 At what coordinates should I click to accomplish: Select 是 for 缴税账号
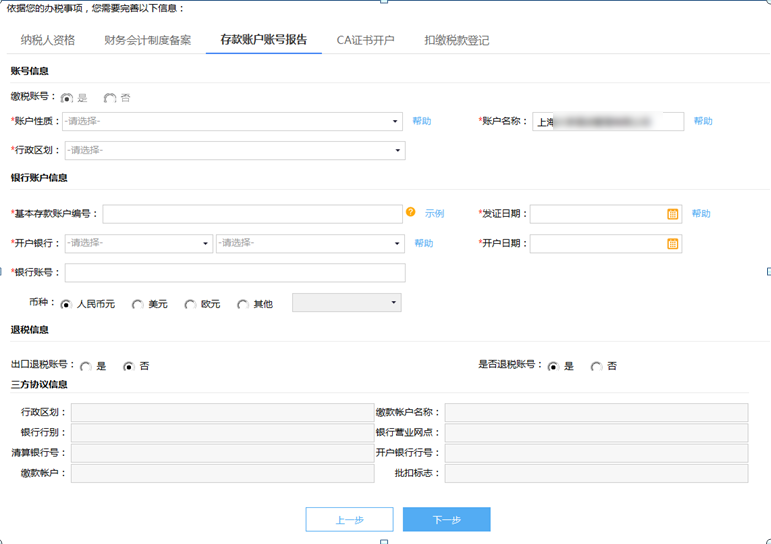click(67, 98)
